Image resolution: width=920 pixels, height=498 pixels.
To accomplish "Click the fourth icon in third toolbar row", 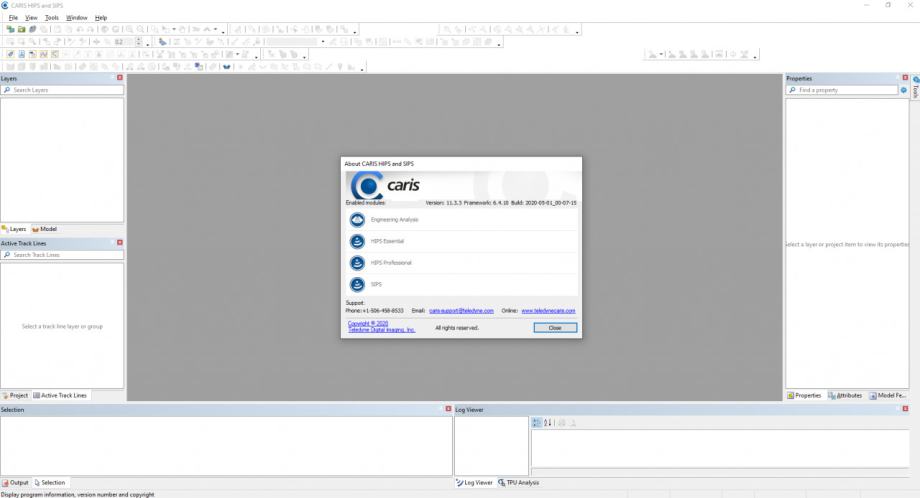I will [x=43, y=54].
